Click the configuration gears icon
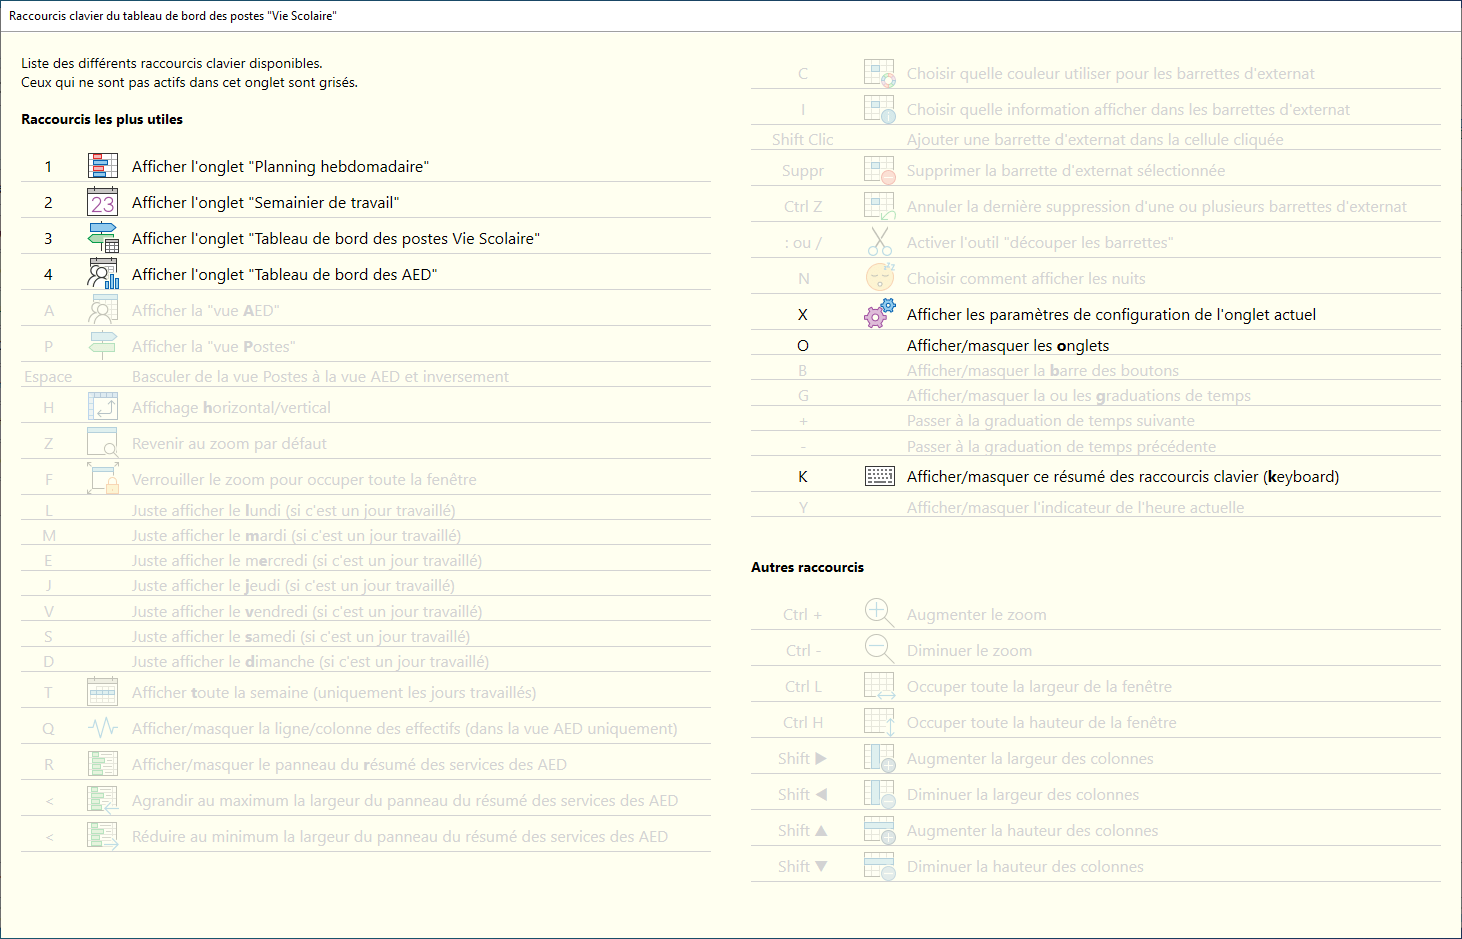This screenshot has width=1462, height=939. tap(879, 314)
